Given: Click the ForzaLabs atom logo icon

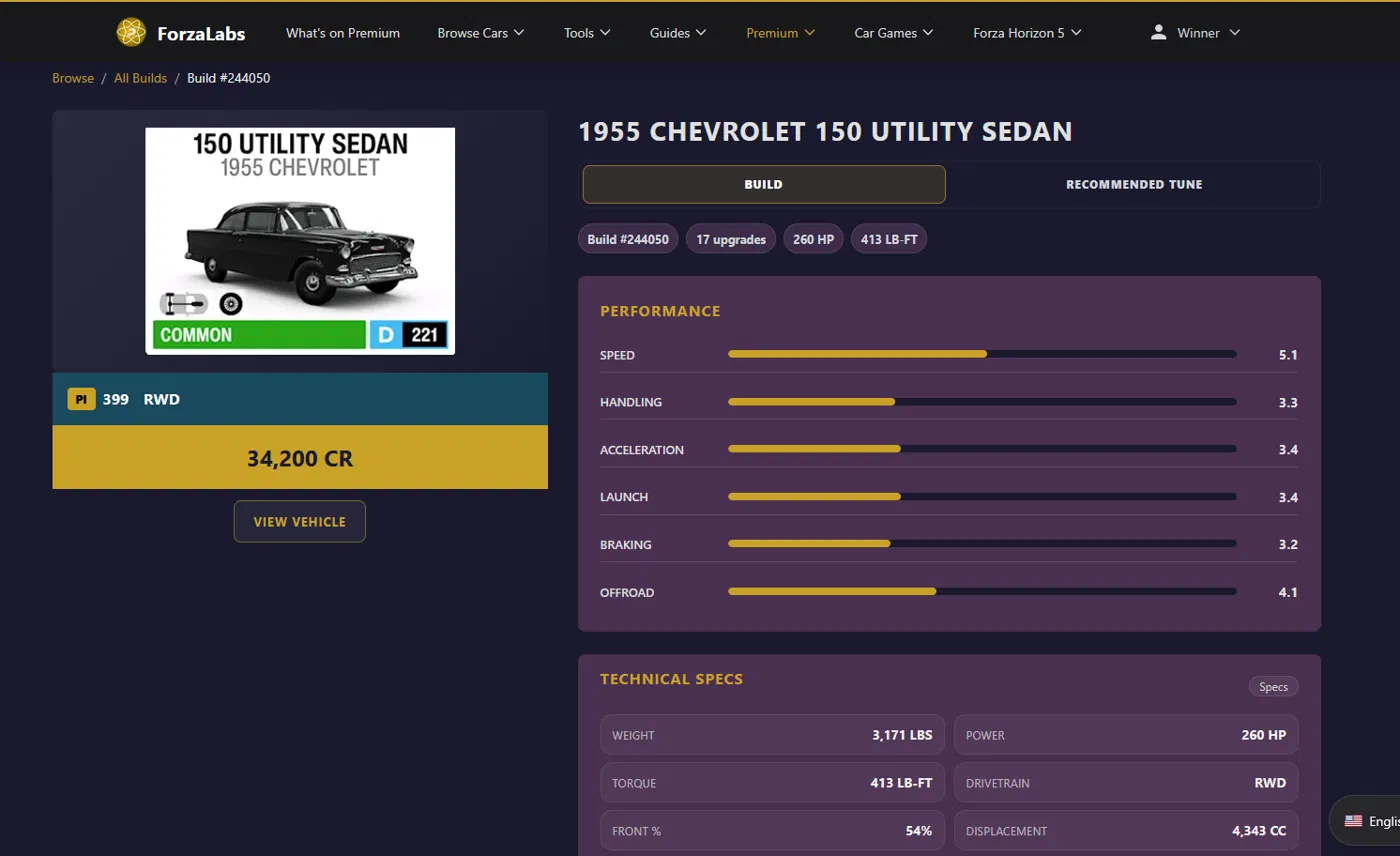Looking at the screenshot, I should point(131,33).
